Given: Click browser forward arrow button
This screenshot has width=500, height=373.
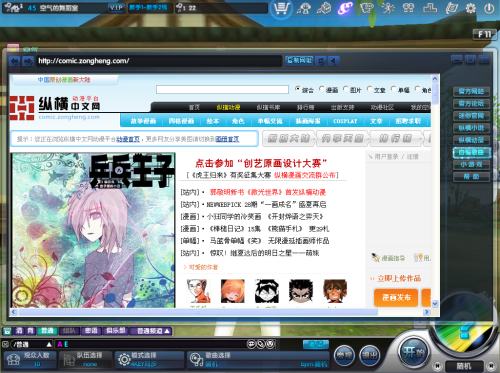Looking at the screenshot, I should 28,61.
